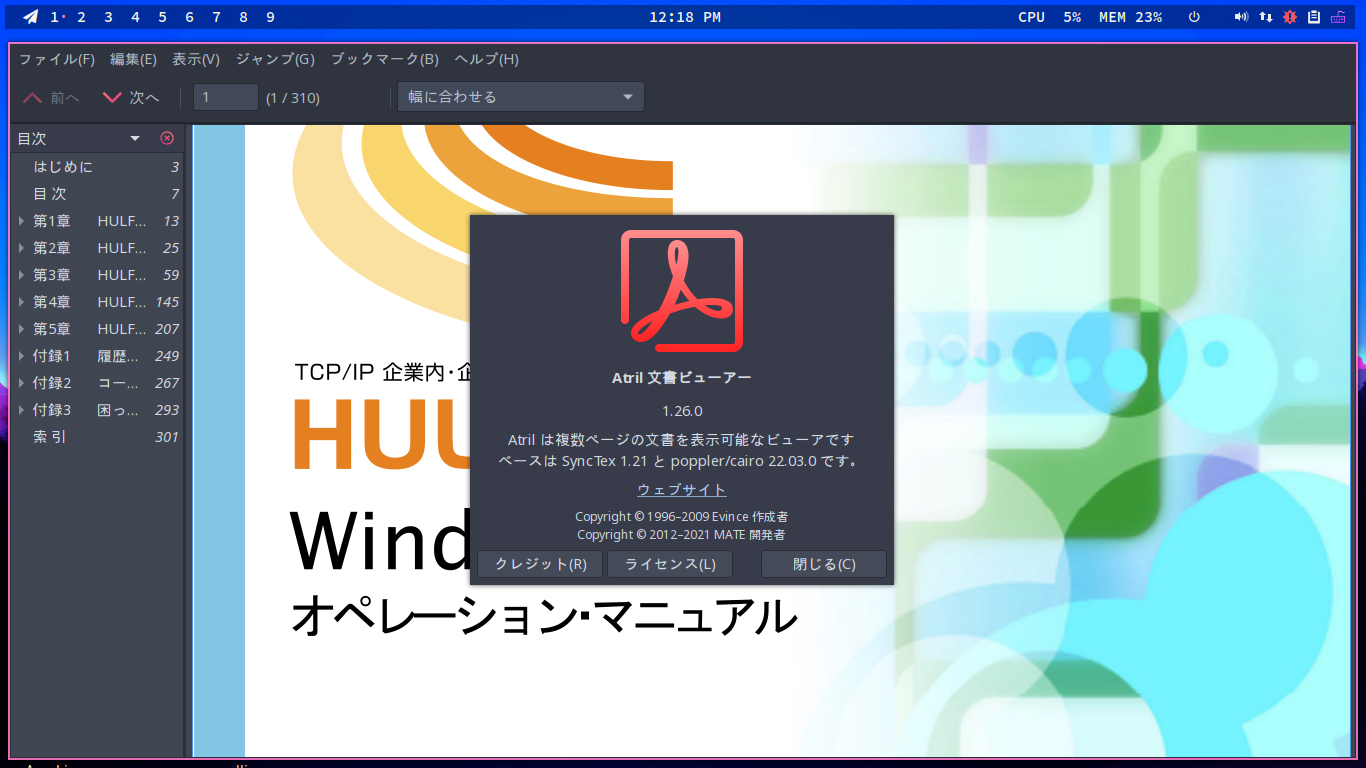The image size is (1366, 768).
Task: Click the power icon in top bar
Action: tap(1194, 17)
